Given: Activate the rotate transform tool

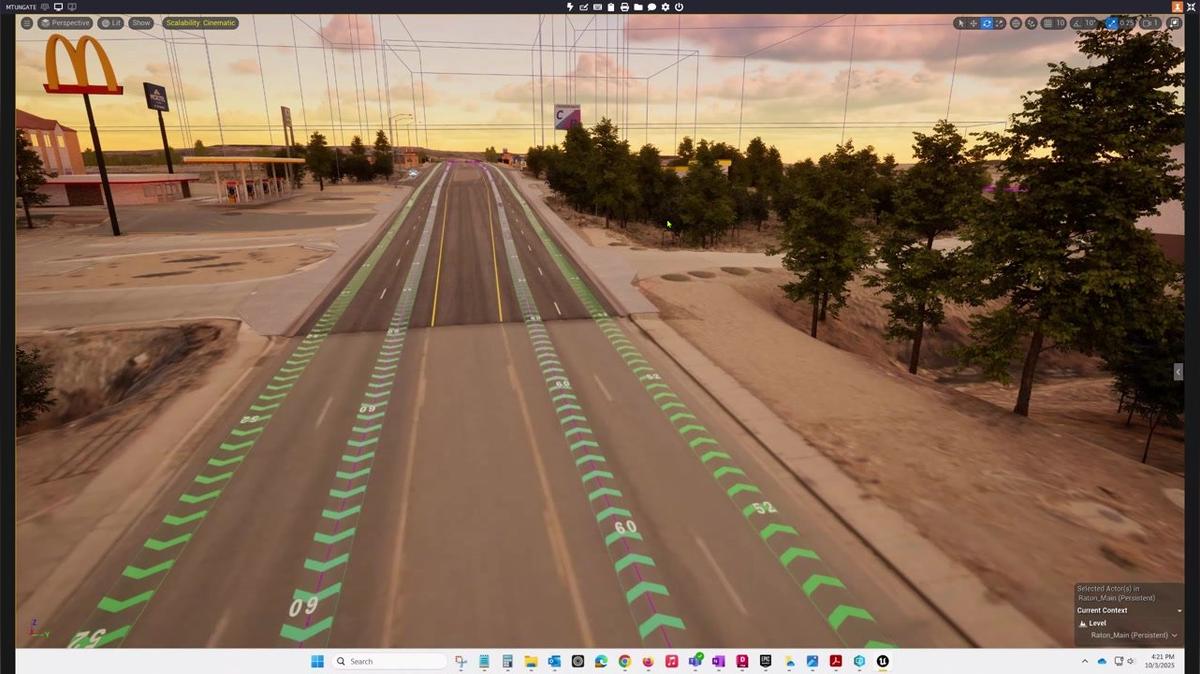Looking at the screenshot, I should pos(987,23).
